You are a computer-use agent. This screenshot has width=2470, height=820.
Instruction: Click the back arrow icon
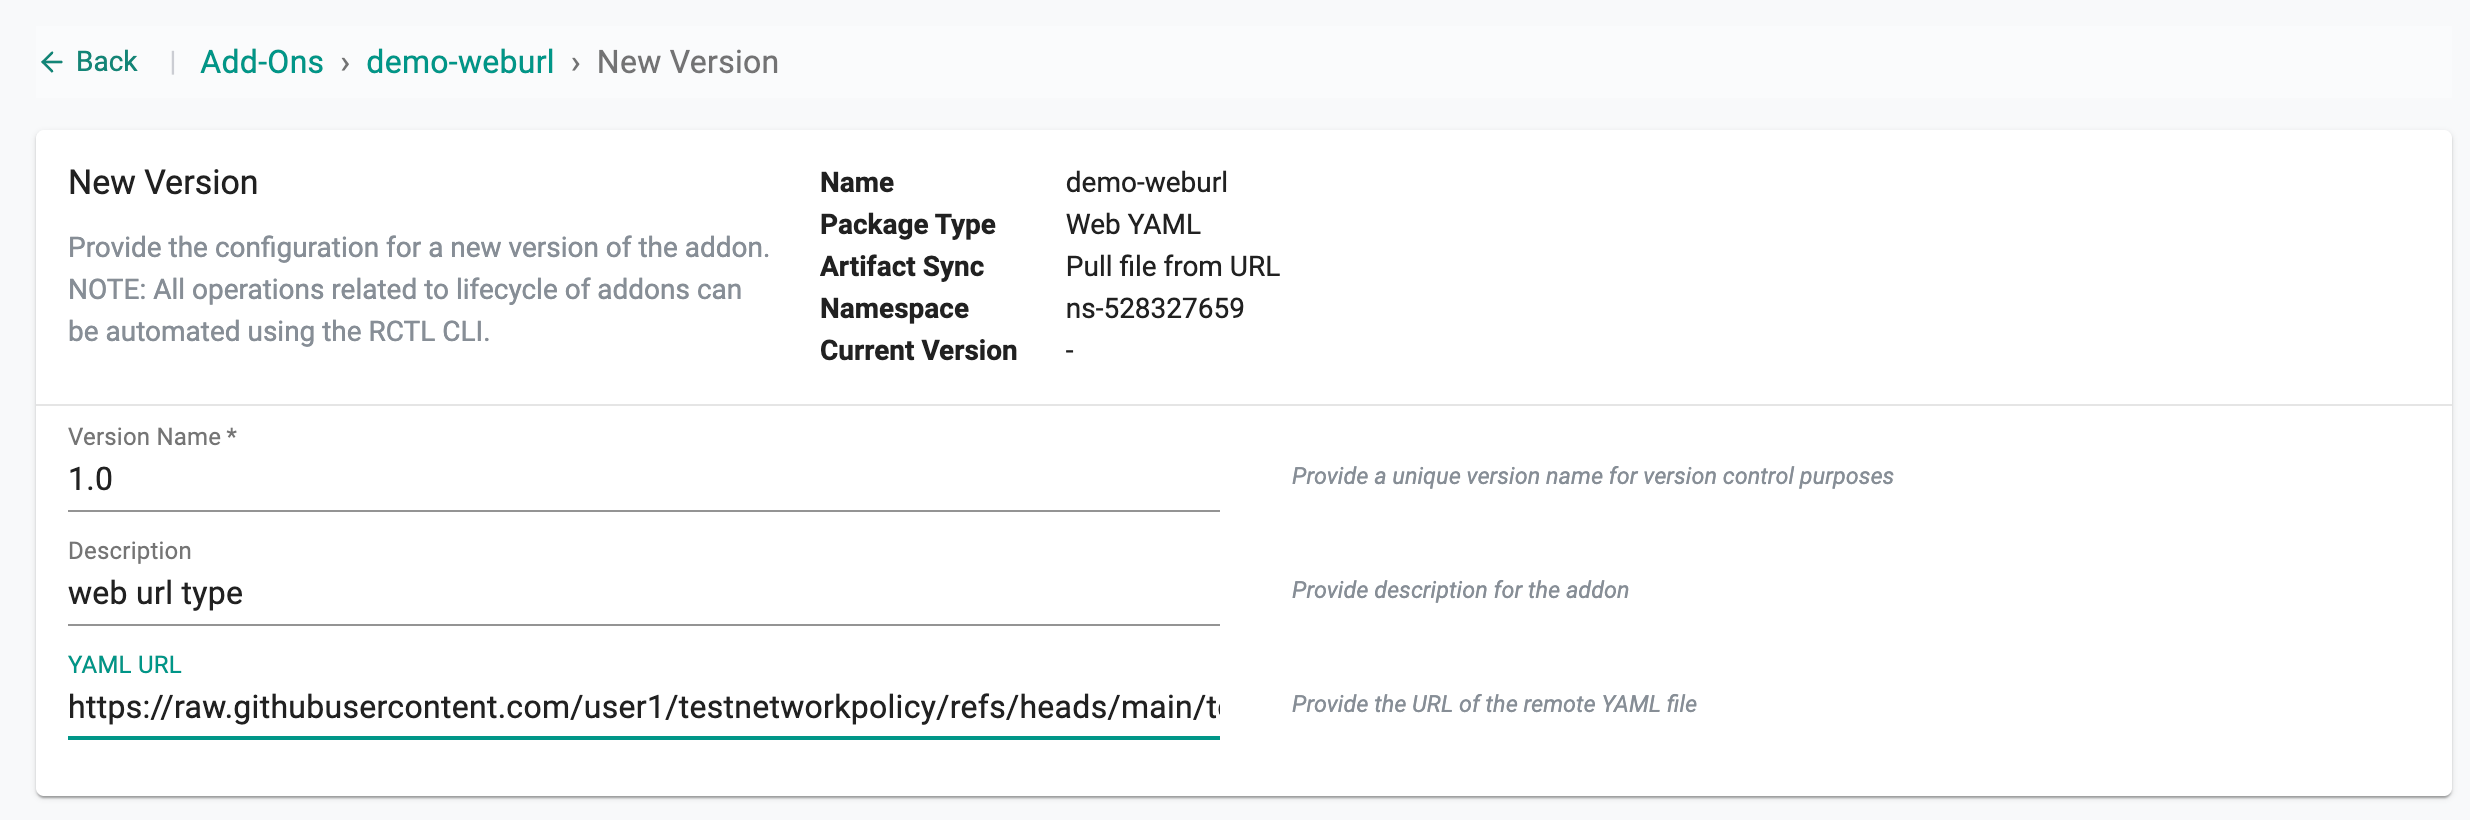pyautogui.click(x=51, y=62)
